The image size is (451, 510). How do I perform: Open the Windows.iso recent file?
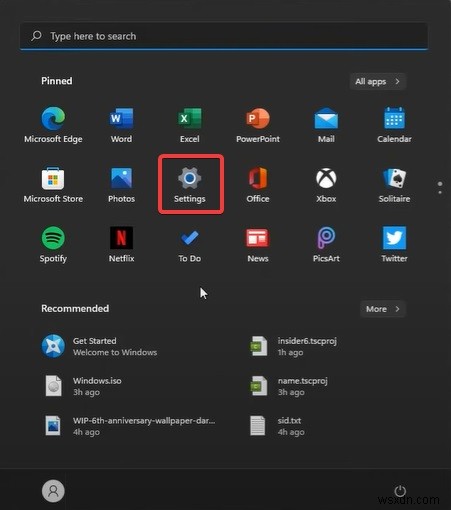click(x=82, y=386)
